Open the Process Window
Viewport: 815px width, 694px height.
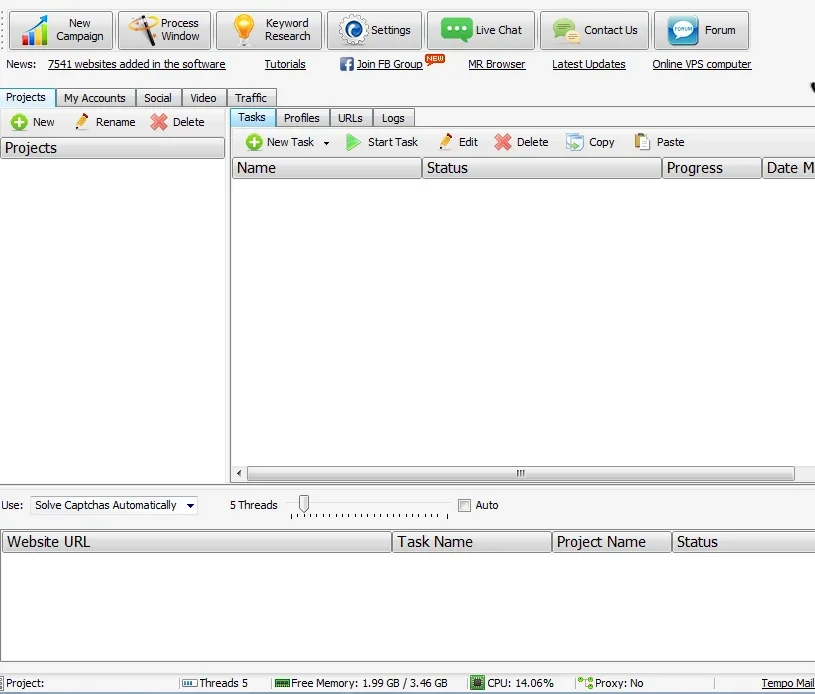click(164, 30)
